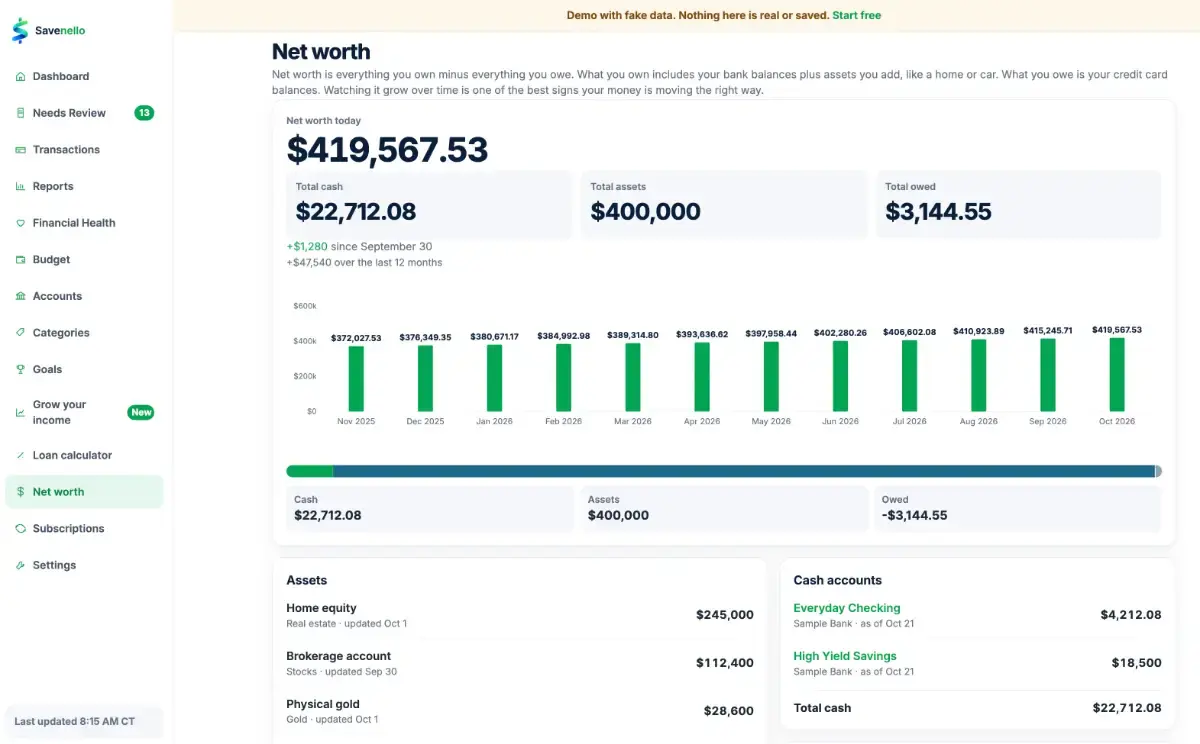Click the $419,567.53 net worth figure
The image size is (1200, 744).
pyautogui.click(x=387, y=150)
